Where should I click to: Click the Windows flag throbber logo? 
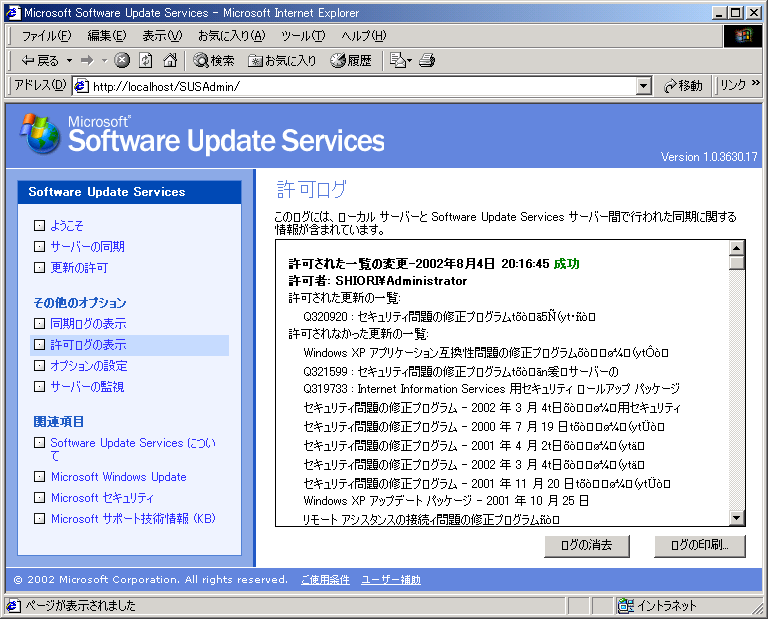(743, 36)
